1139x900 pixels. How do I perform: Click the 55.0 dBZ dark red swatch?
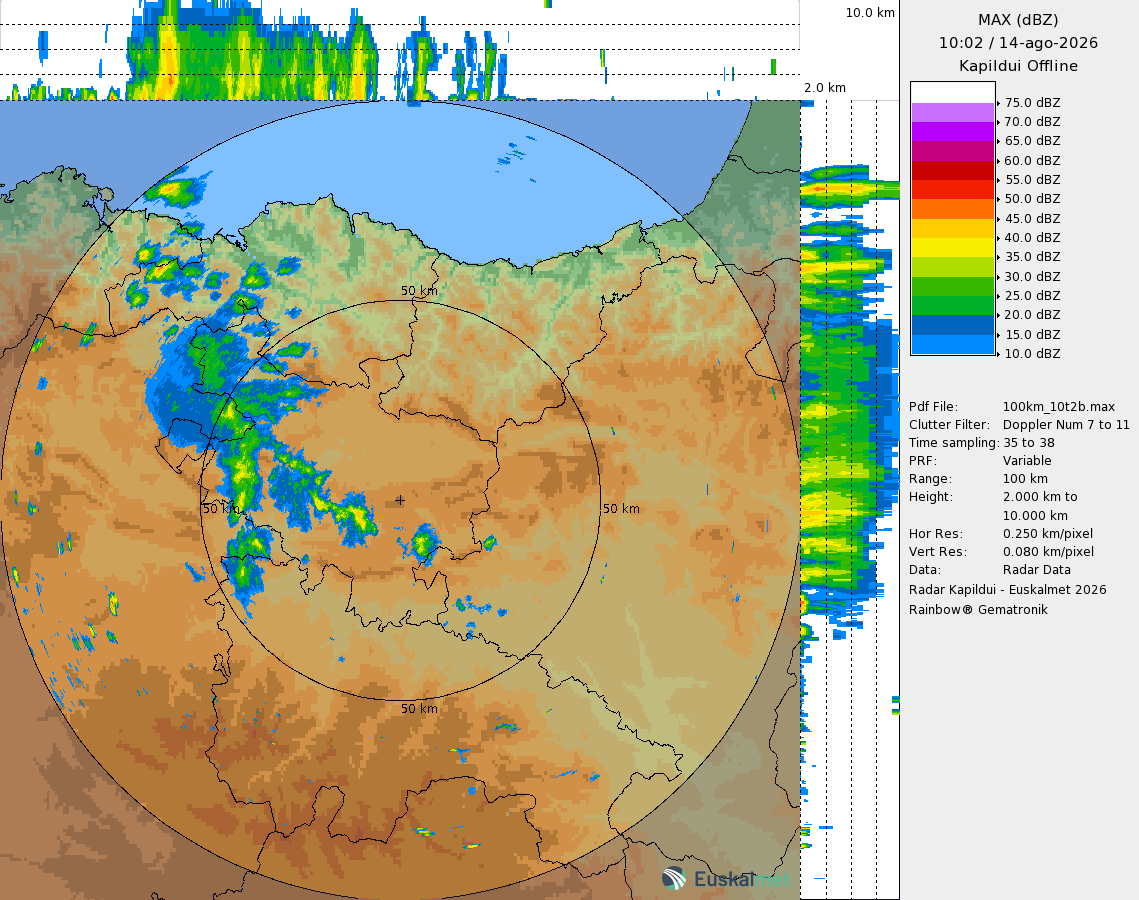(x=952, y=171)
